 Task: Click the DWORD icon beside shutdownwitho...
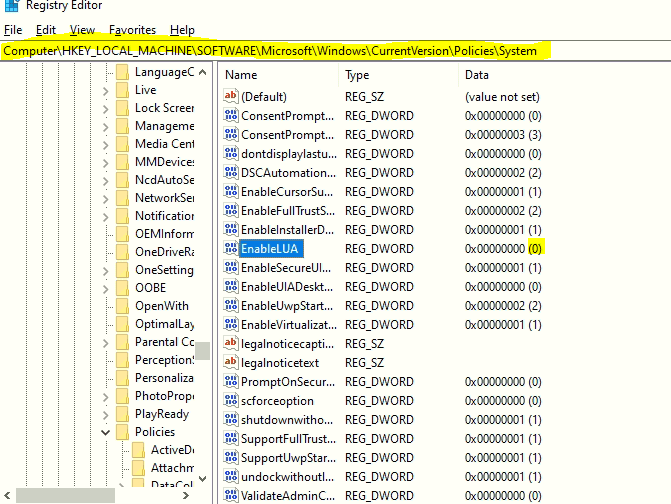[x=231, y=419]
